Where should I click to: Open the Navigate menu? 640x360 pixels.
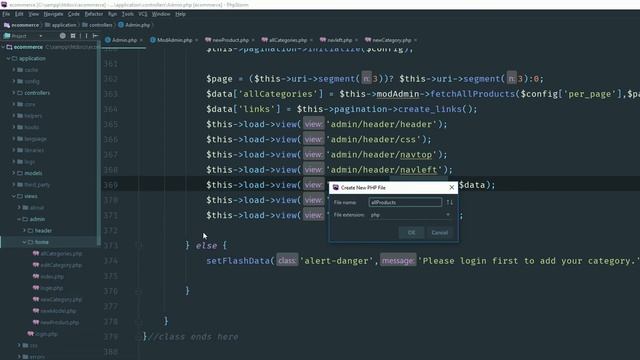pyautogui.click(x=53, y=14)
